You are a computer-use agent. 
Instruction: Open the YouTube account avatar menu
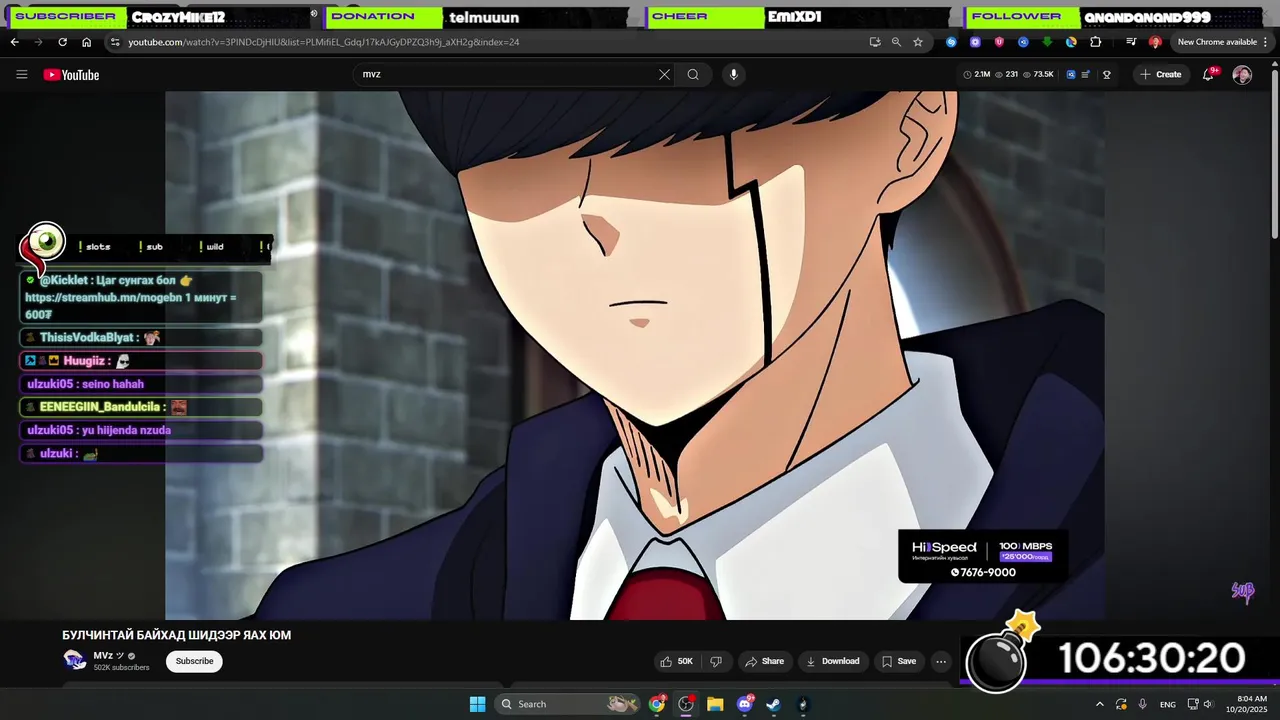1242,75
